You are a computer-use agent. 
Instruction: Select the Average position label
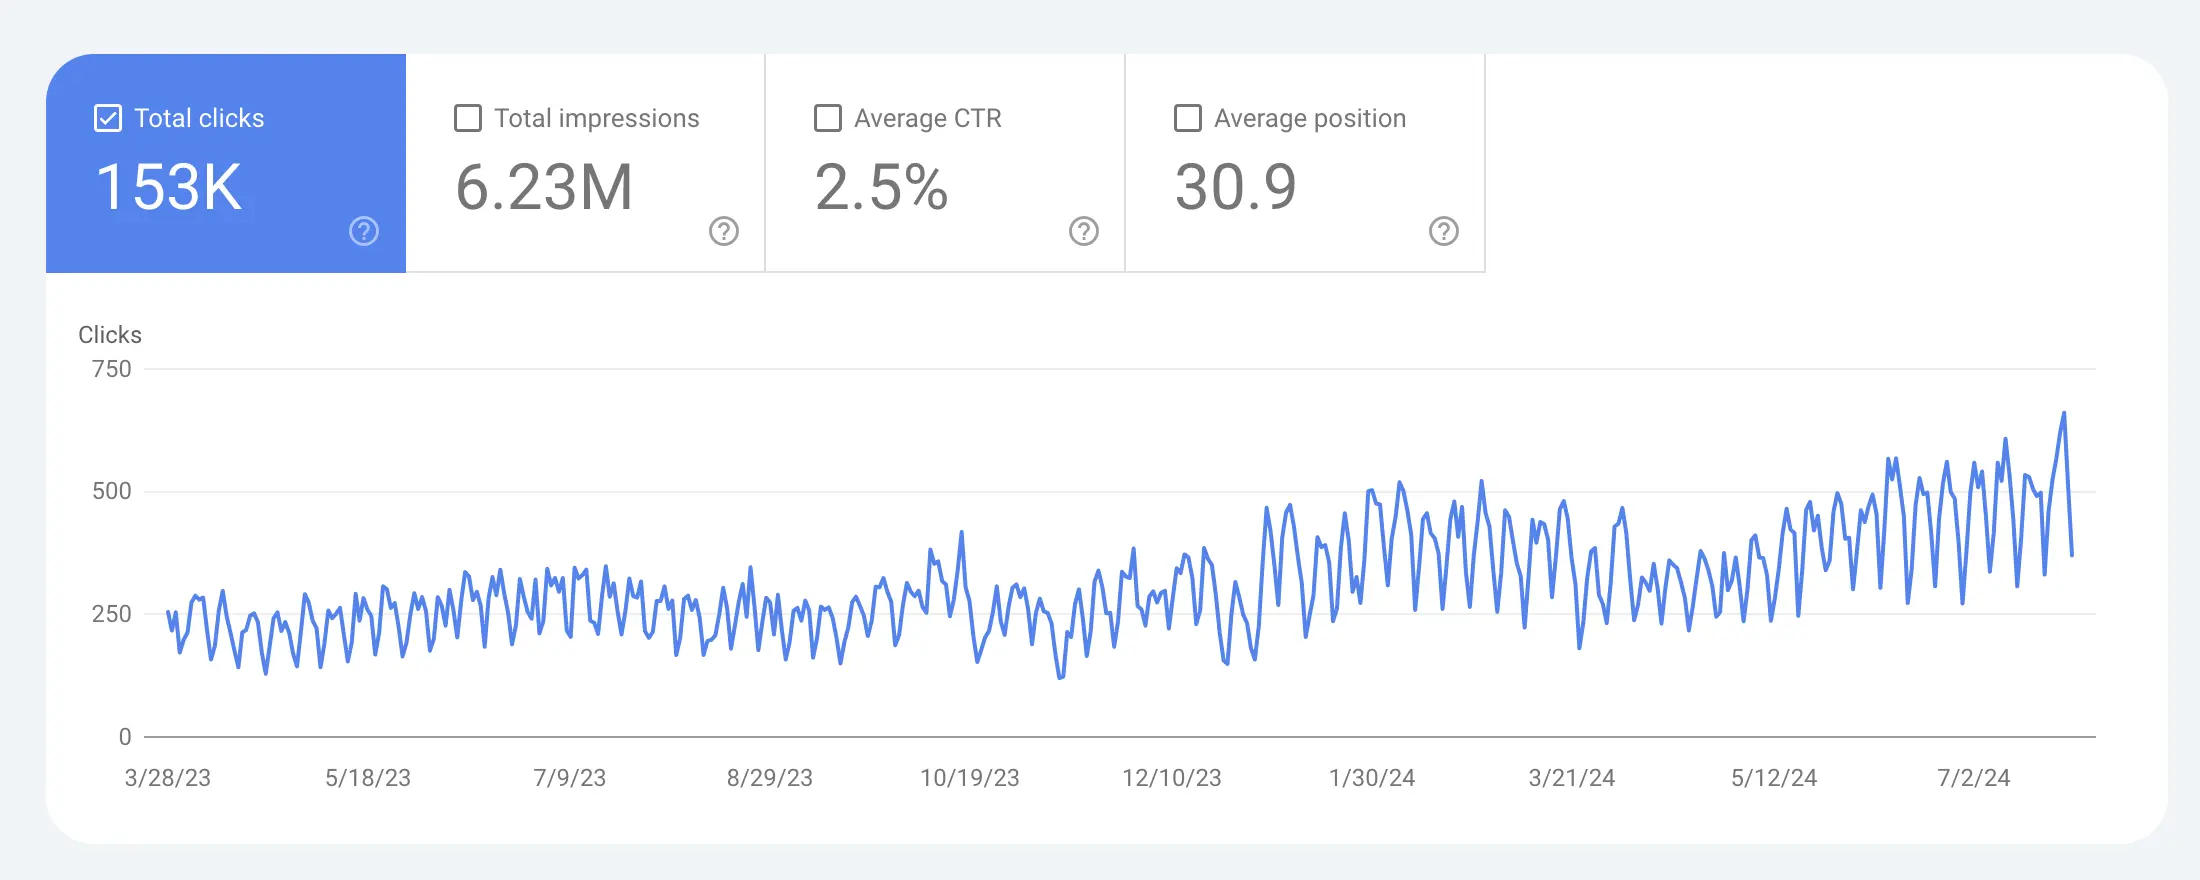[x=1310, y=118]
